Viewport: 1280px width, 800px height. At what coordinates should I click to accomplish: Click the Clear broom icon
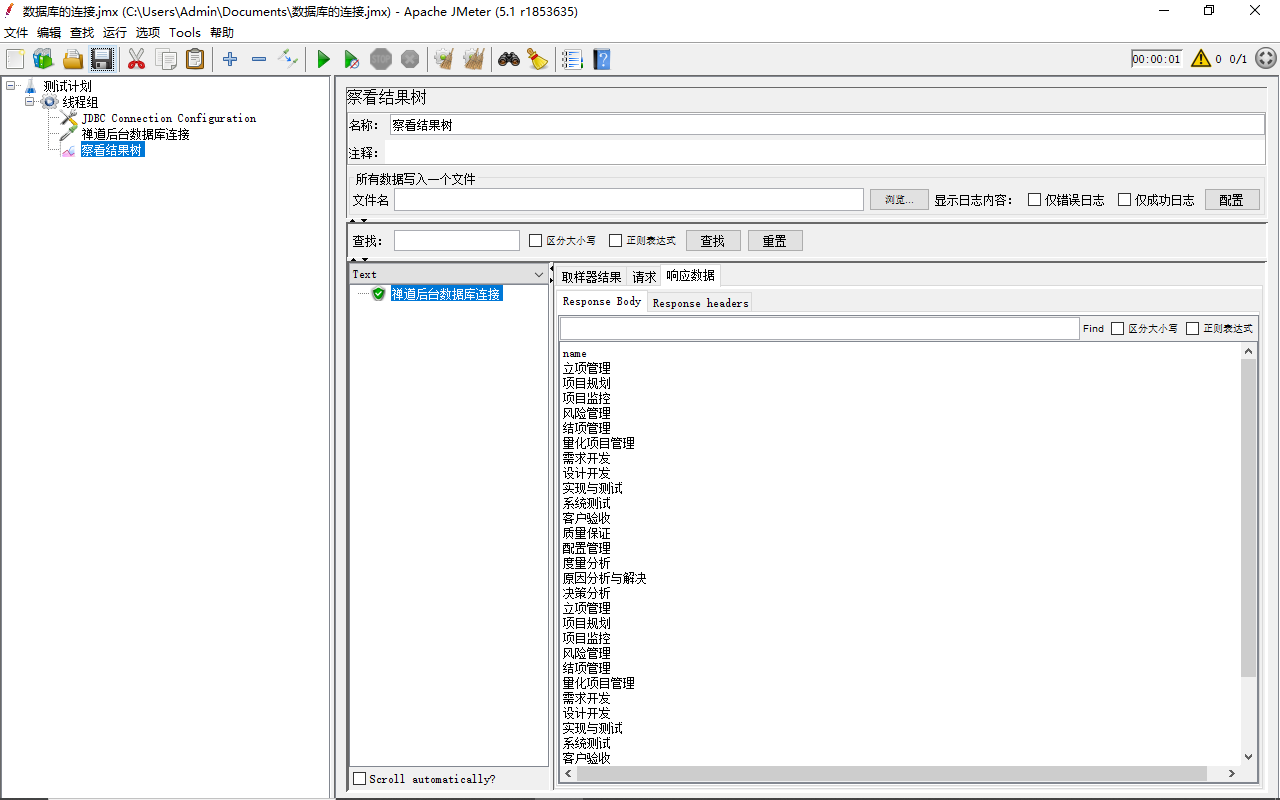(444, 59)
